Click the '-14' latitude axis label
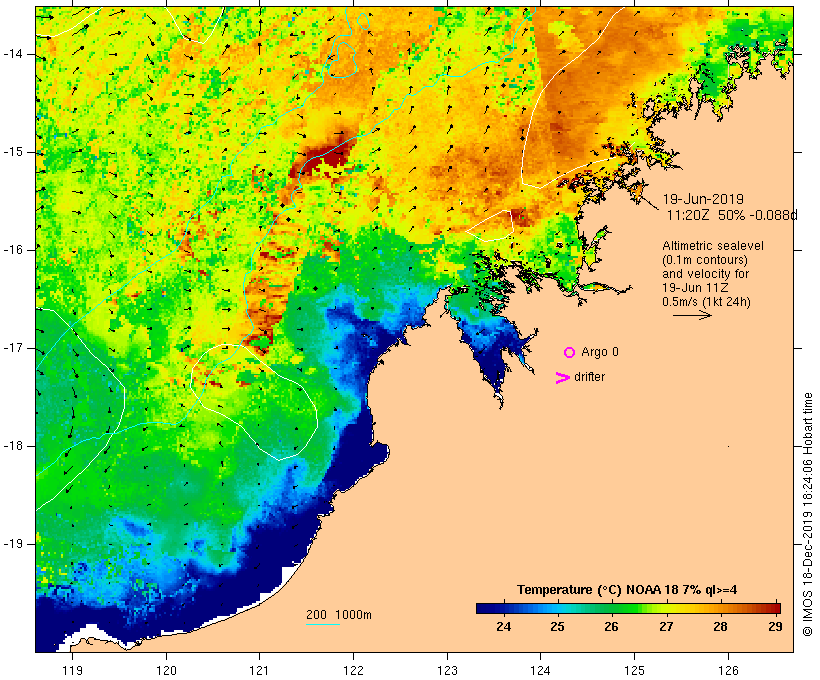This screenshot has width=820, height=680. [13, 54]
